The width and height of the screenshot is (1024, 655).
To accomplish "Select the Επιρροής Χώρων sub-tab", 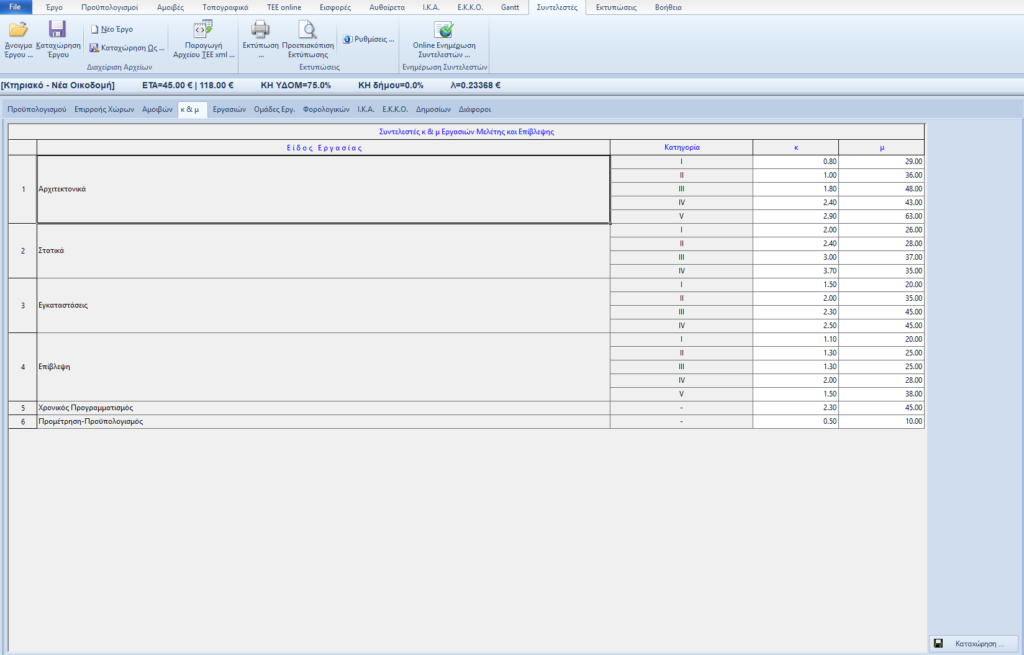I will coord(104,108).
